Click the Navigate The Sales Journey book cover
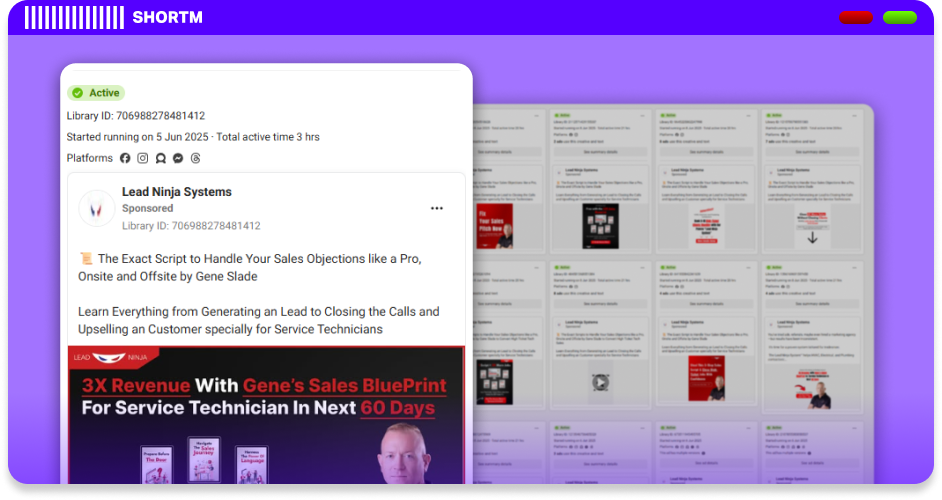Image resolution: width=942 pixels, height=500 pixels. [204, 460]
